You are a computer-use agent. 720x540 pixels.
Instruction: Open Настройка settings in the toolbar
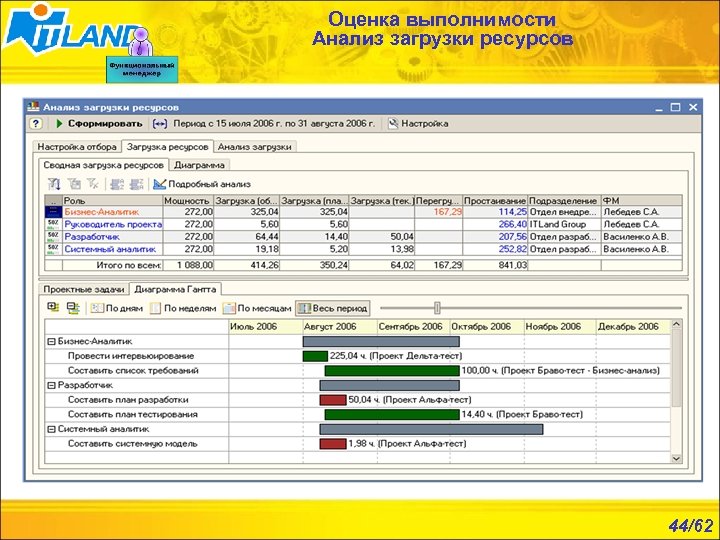point(418,124)
